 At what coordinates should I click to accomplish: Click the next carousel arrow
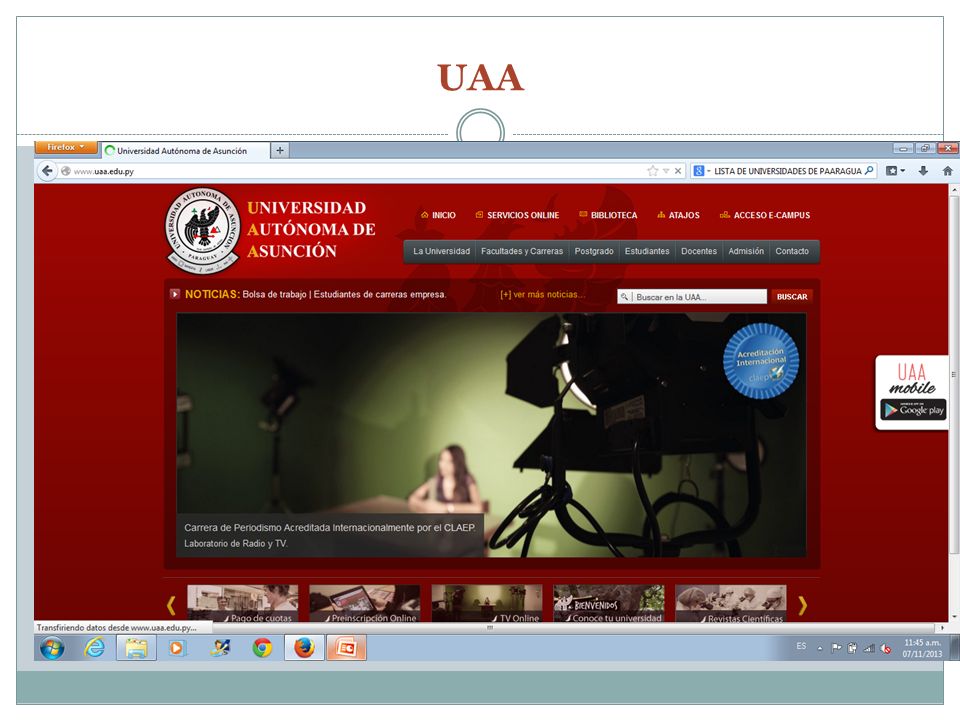(802, 605)
